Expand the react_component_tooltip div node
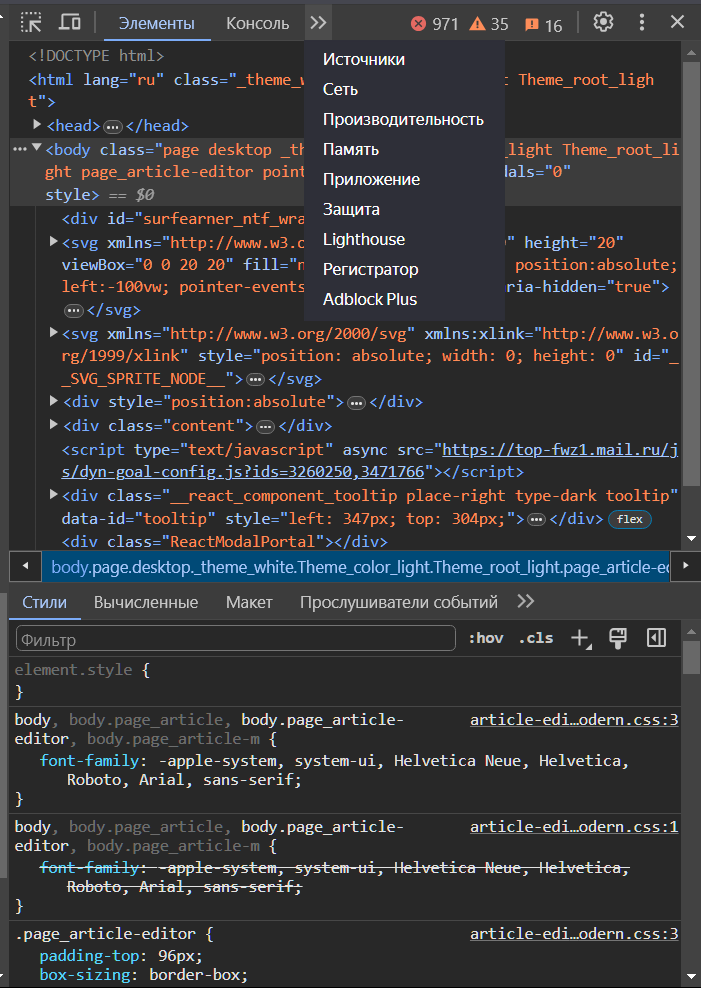The image size is (701, 988). pos(54,495)
